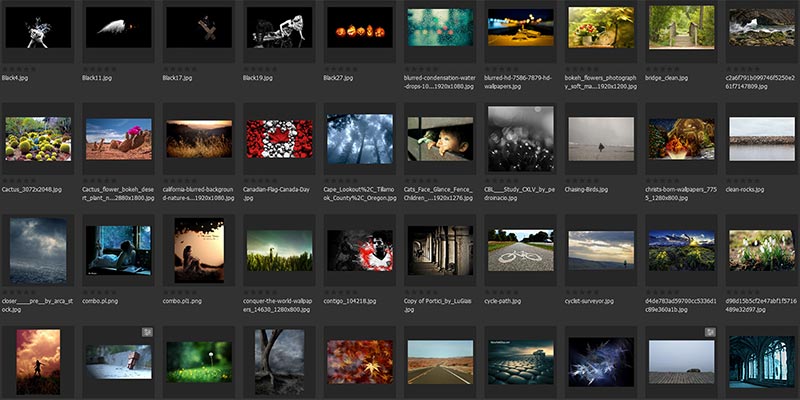Image resolution: width=800 pixels, height=400 pixels.
Task: Select the Cactus_3072x2048.jpg thumbnail
Action: click(x=38, y=139)
